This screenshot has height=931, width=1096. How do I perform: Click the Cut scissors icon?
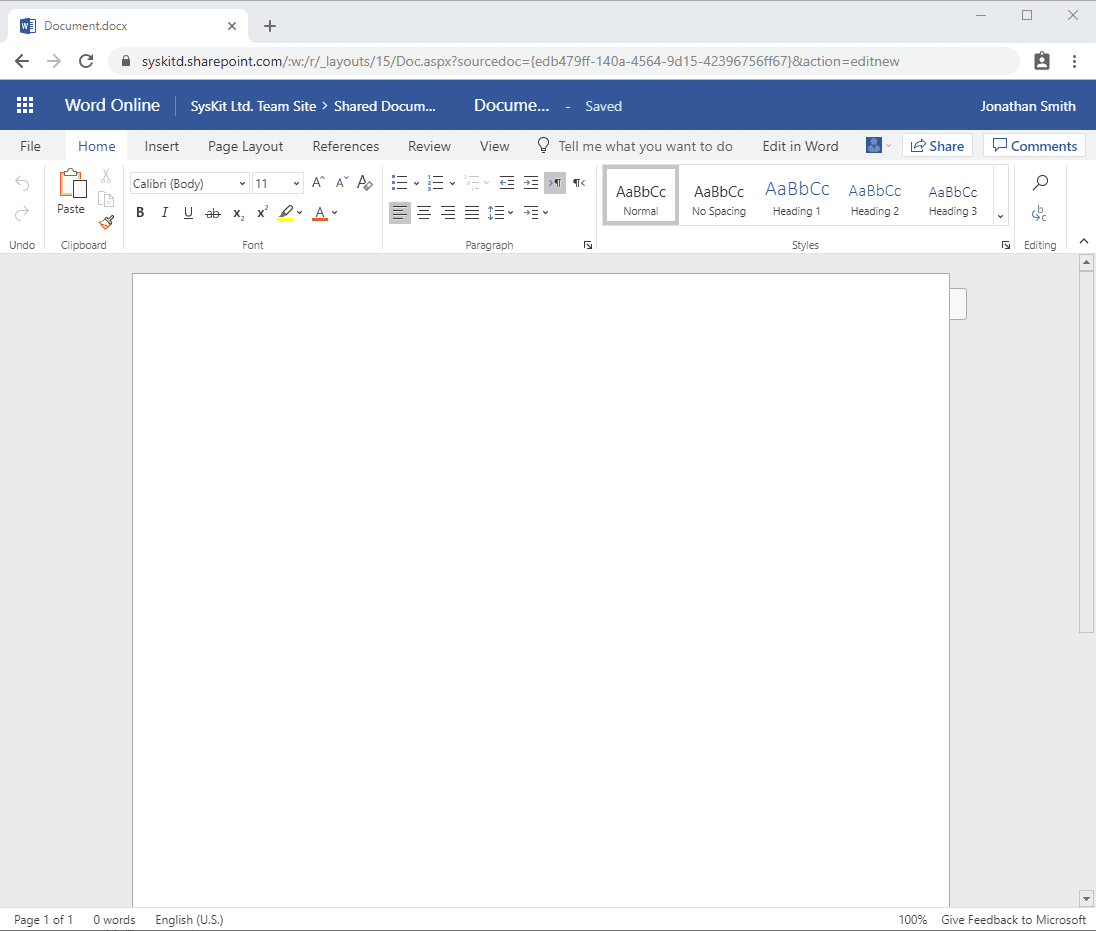click(106, 175)
